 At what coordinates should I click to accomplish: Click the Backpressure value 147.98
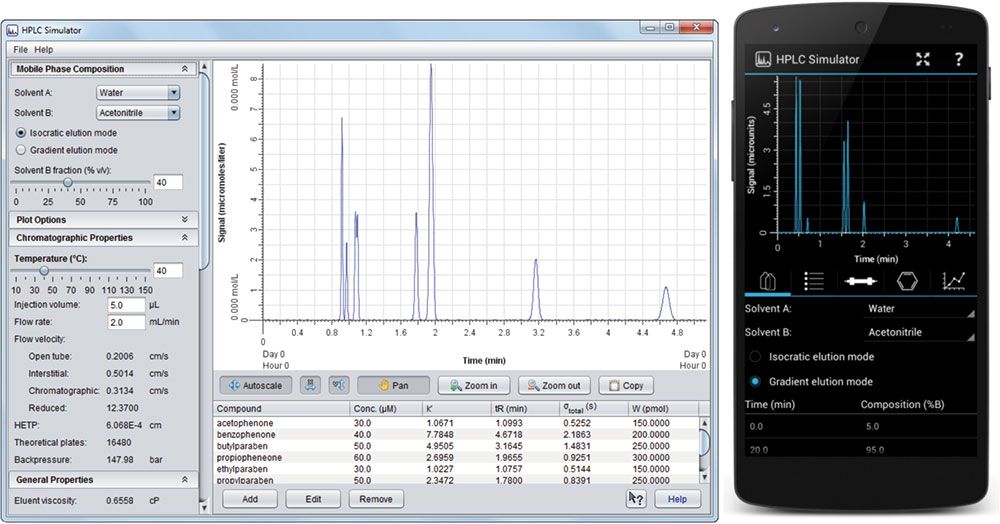pos(120,460)
